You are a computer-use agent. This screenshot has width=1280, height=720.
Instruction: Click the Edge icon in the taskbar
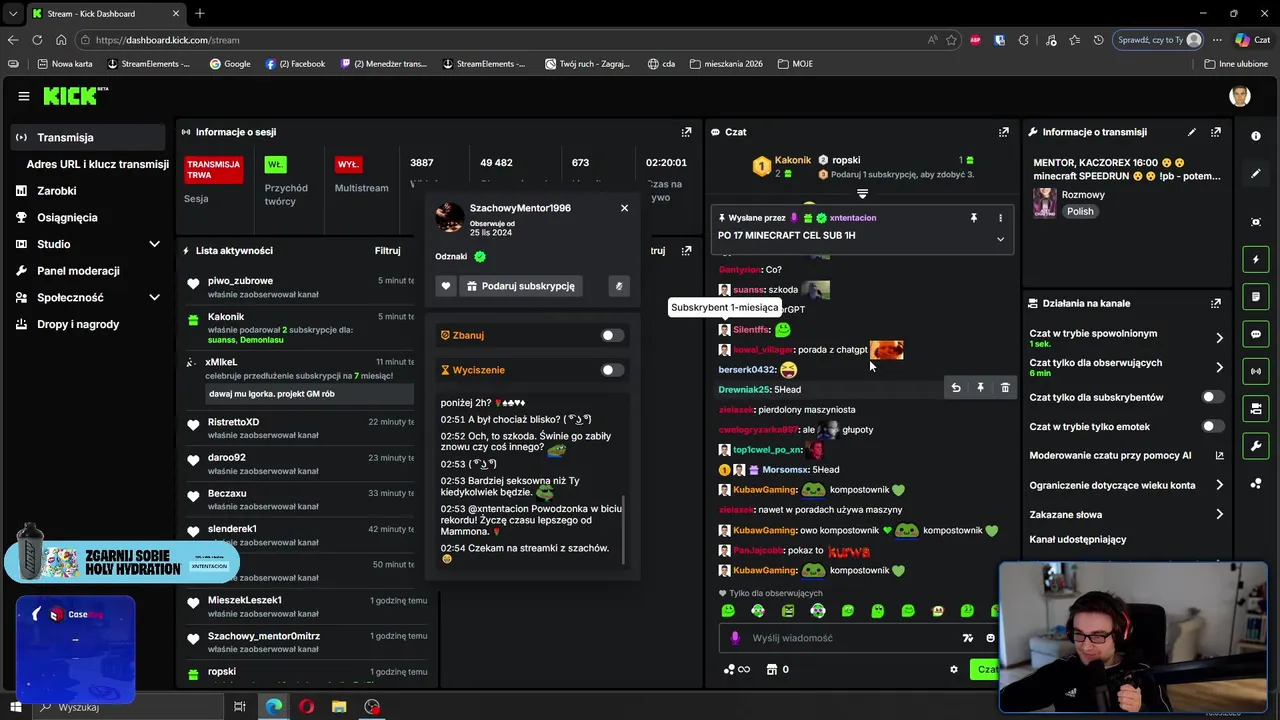(x=273, y=707)
